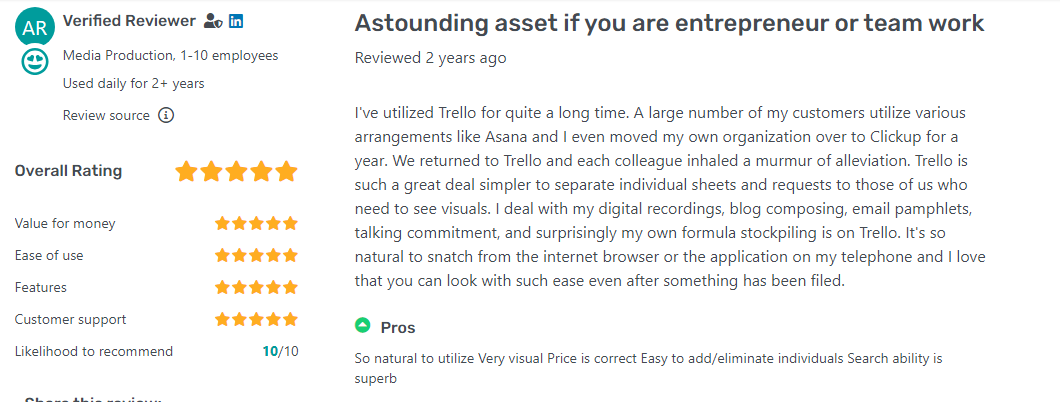Screen dimensions: 1060x402
Task: Click the 10/10 recommend score
Action: tap(280, 351)
